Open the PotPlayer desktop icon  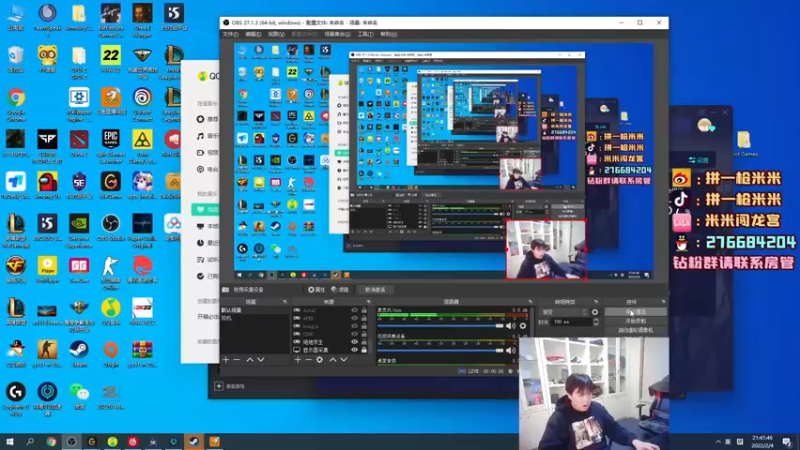(x=47, y=269)
